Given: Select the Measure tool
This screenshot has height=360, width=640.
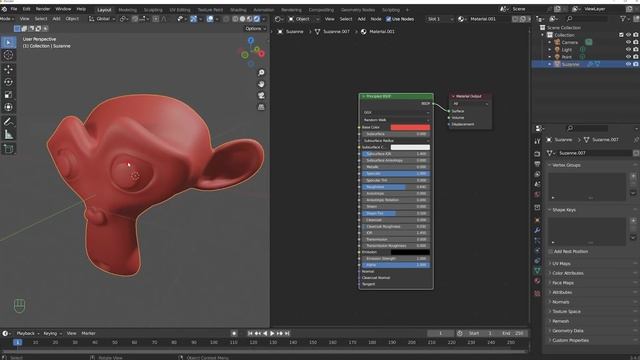Looking at the screenshot, I should pos(8,135).
